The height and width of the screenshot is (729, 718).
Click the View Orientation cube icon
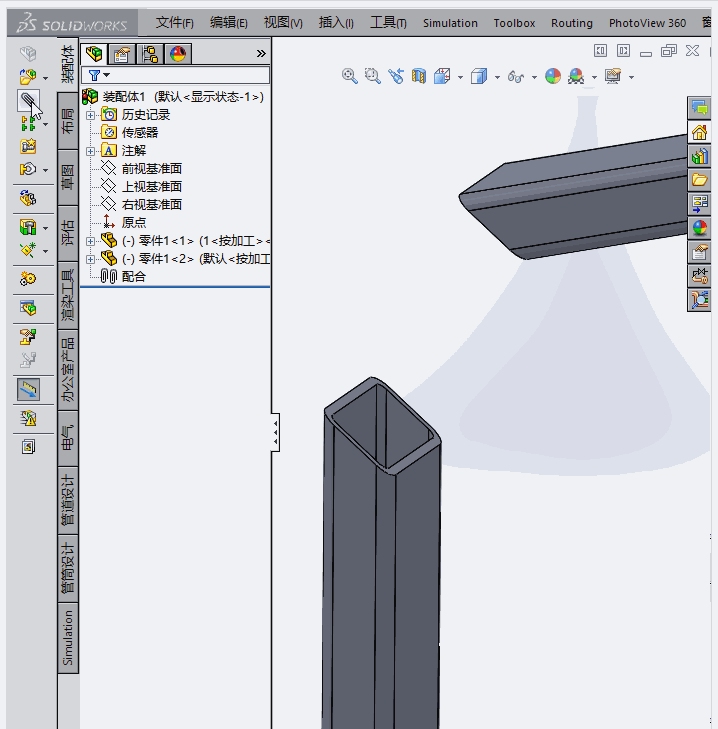(x=442, y=76)
